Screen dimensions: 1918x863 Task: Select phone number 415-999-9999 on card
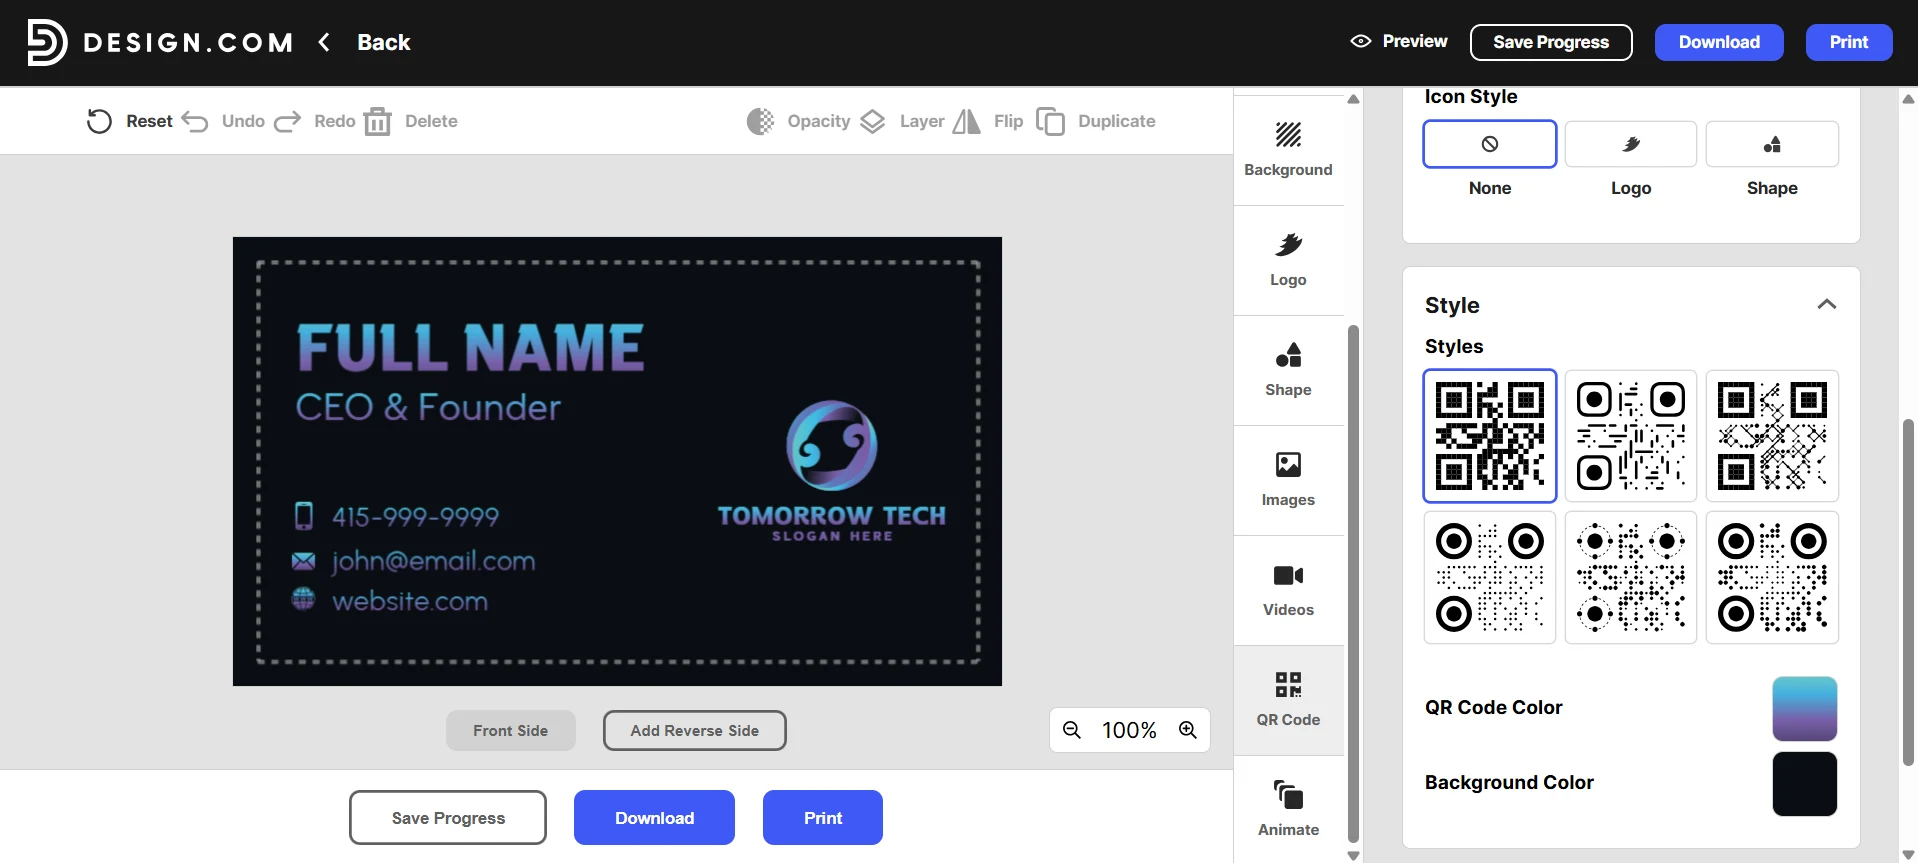[415, 516]
